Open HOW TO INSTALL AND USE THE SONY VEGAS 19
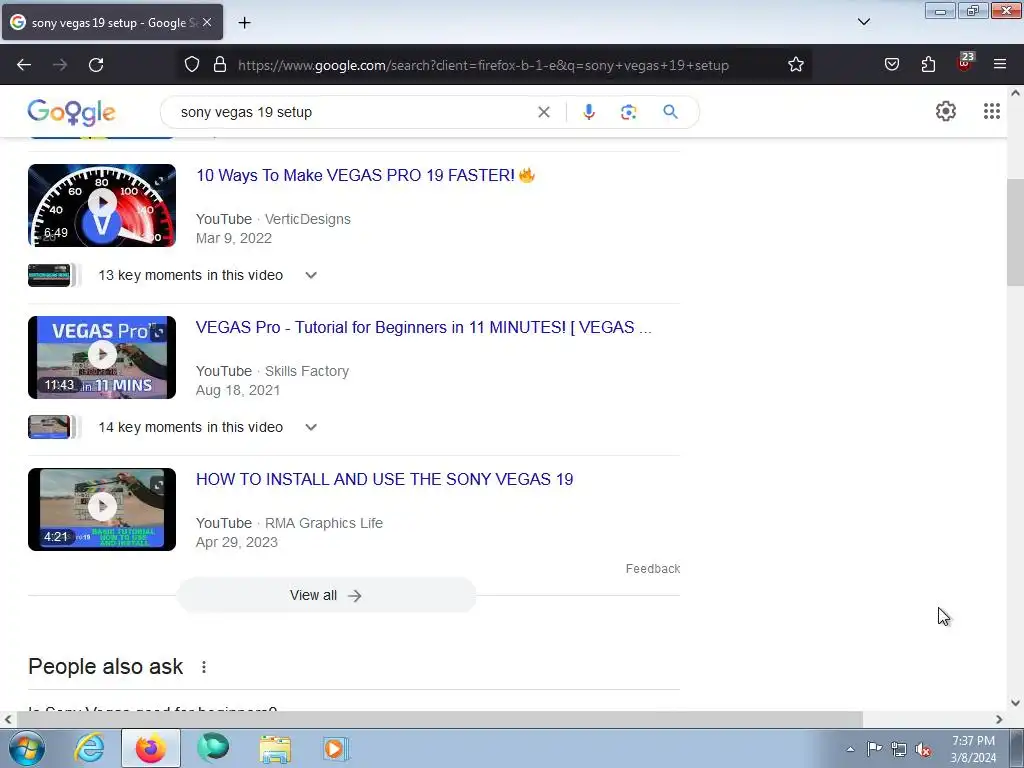Image resolution: width=1024 pixels, height=768 pixels. [385, 479]
